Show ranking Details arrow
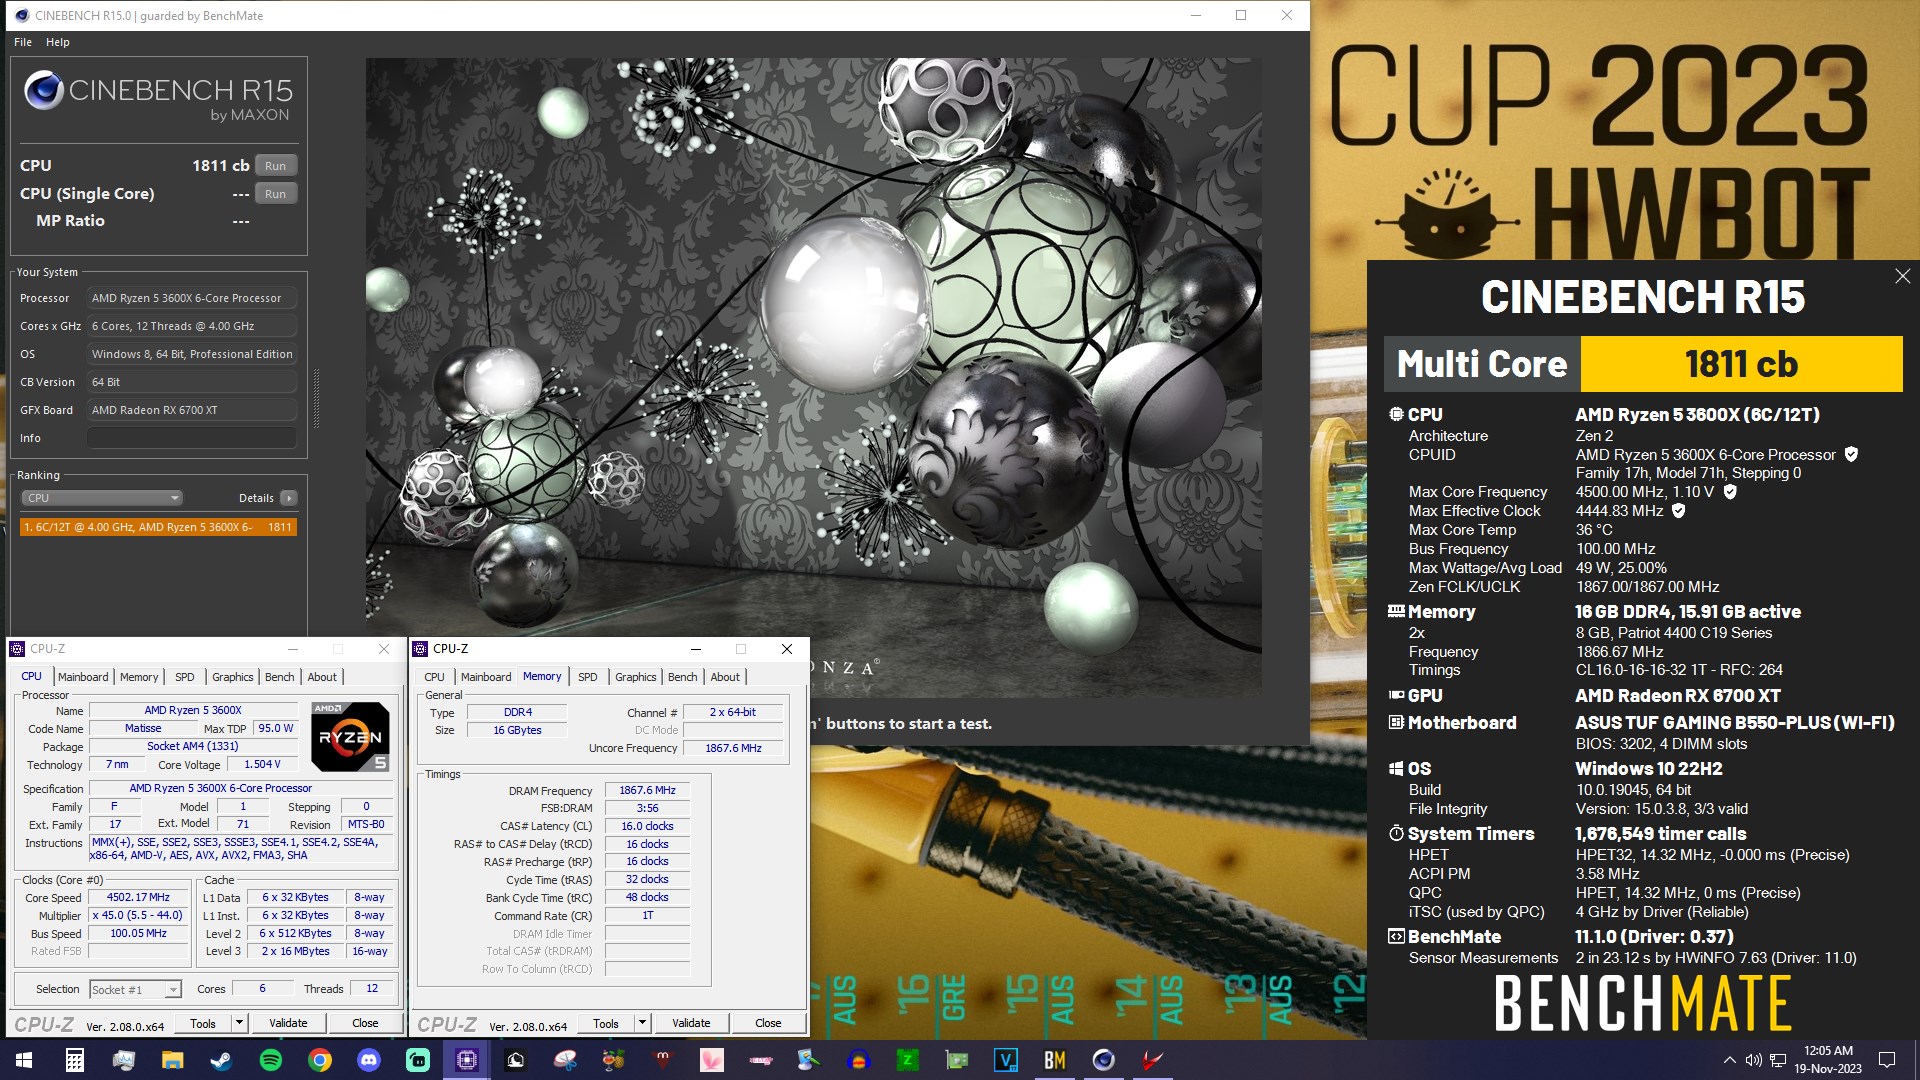 (x=289, y=498)
